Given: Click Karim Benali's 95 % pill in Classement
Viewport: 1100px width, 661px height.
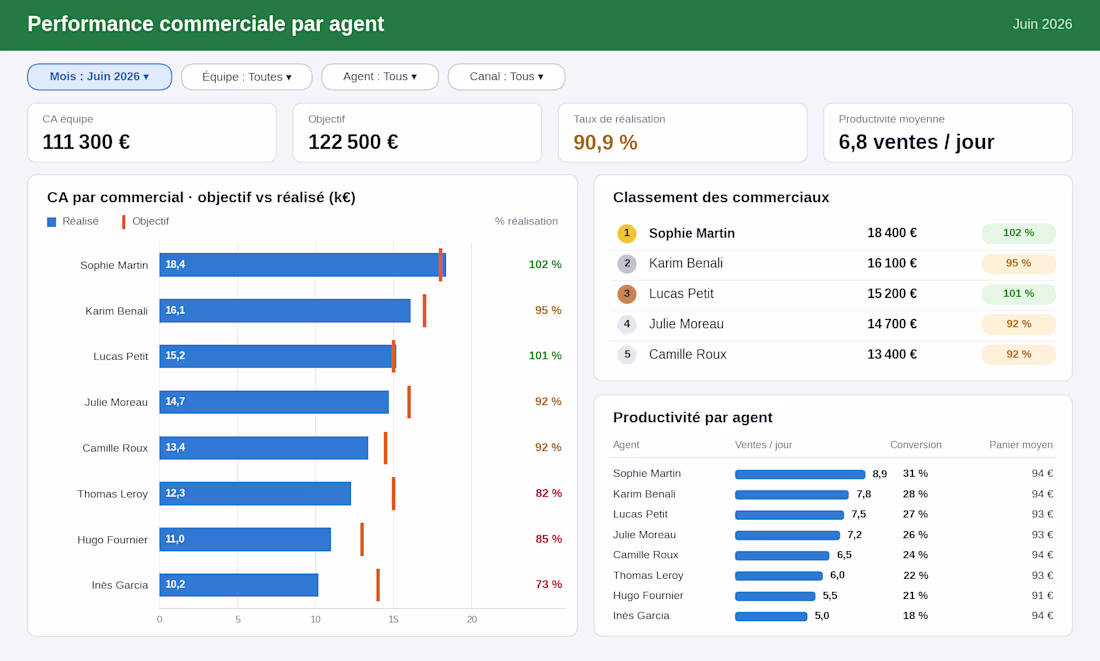Looking at the screenshot, I should [x=1019, y=263].
